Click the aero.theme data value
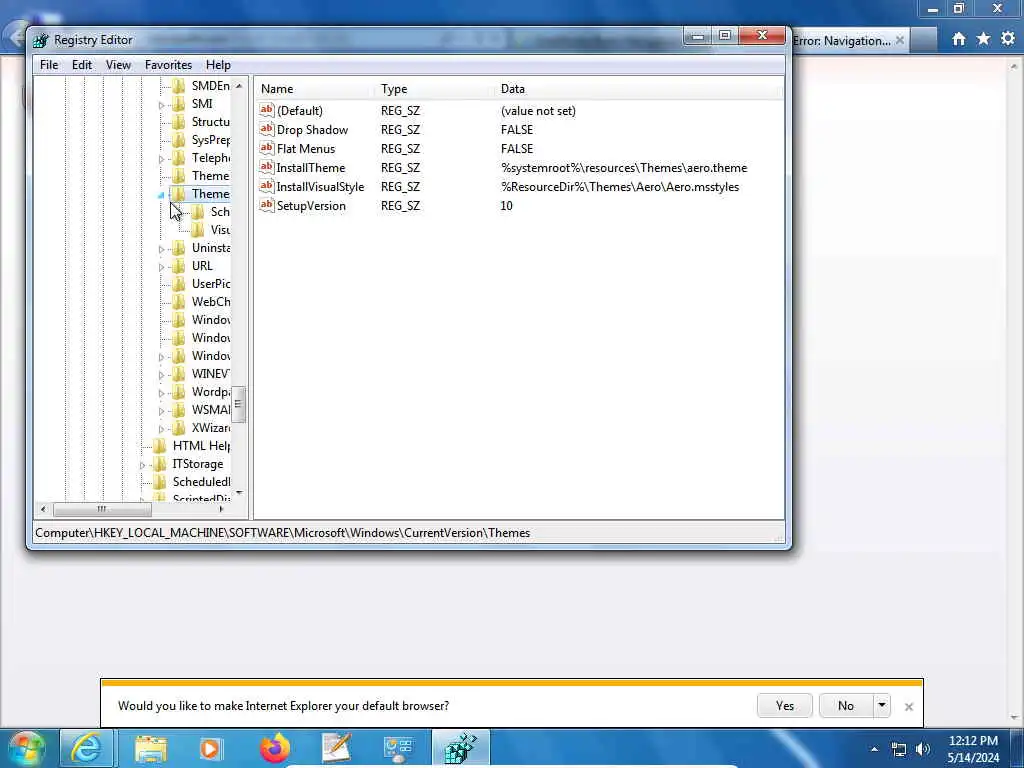The image size is (1024, 768). tap(624, 168)
